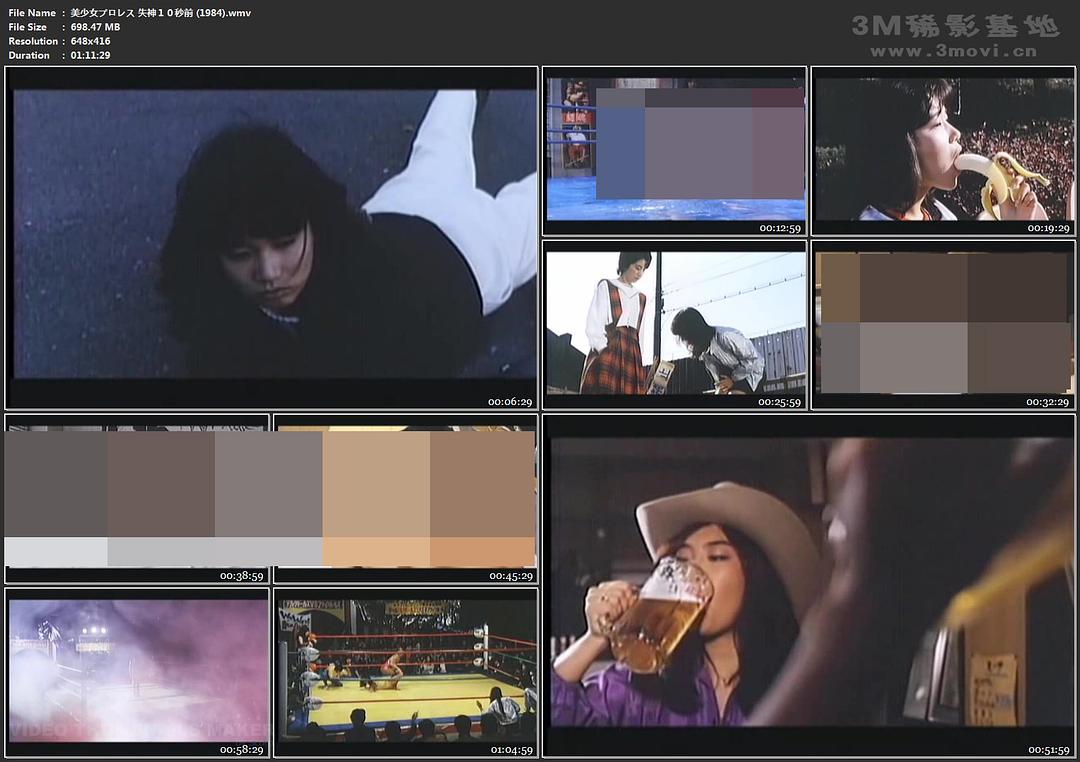Select the 648x416 resolution value

90,41
